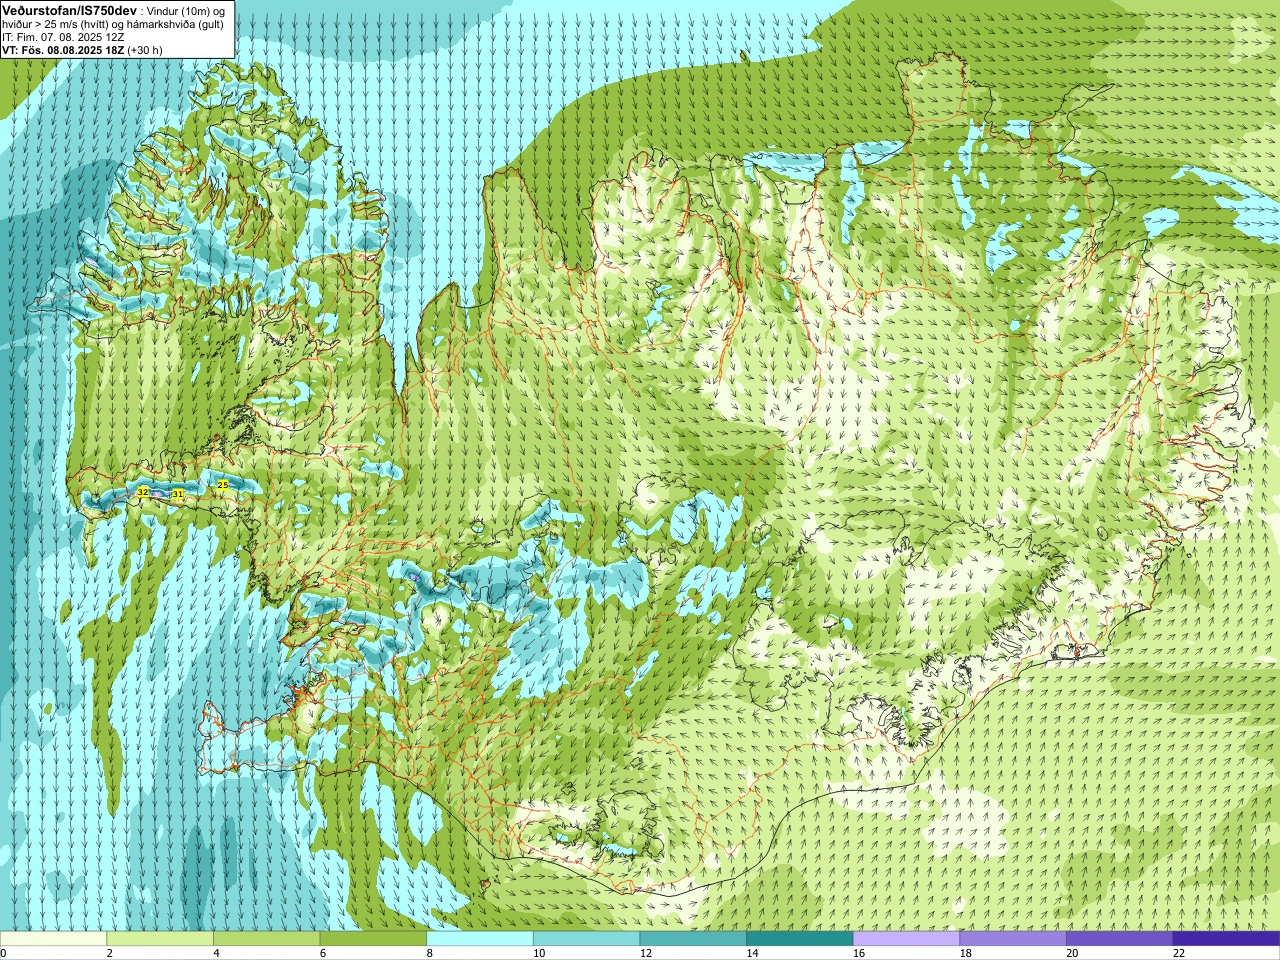The height and width of the screenshot is (960, 1280).
Task: Click the title Veðurstofan/IS750dev
Action: 69,9
